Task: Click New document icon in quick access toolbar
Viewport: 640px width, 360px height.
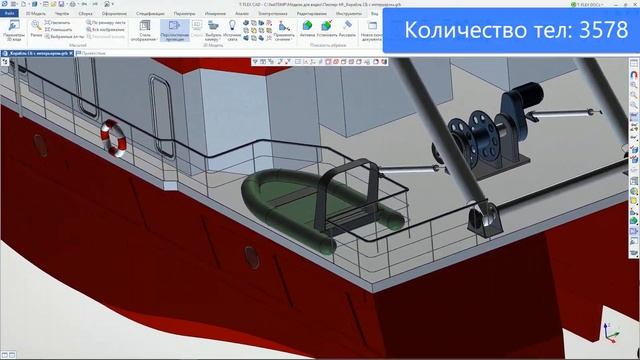Action: click(23, 4)
